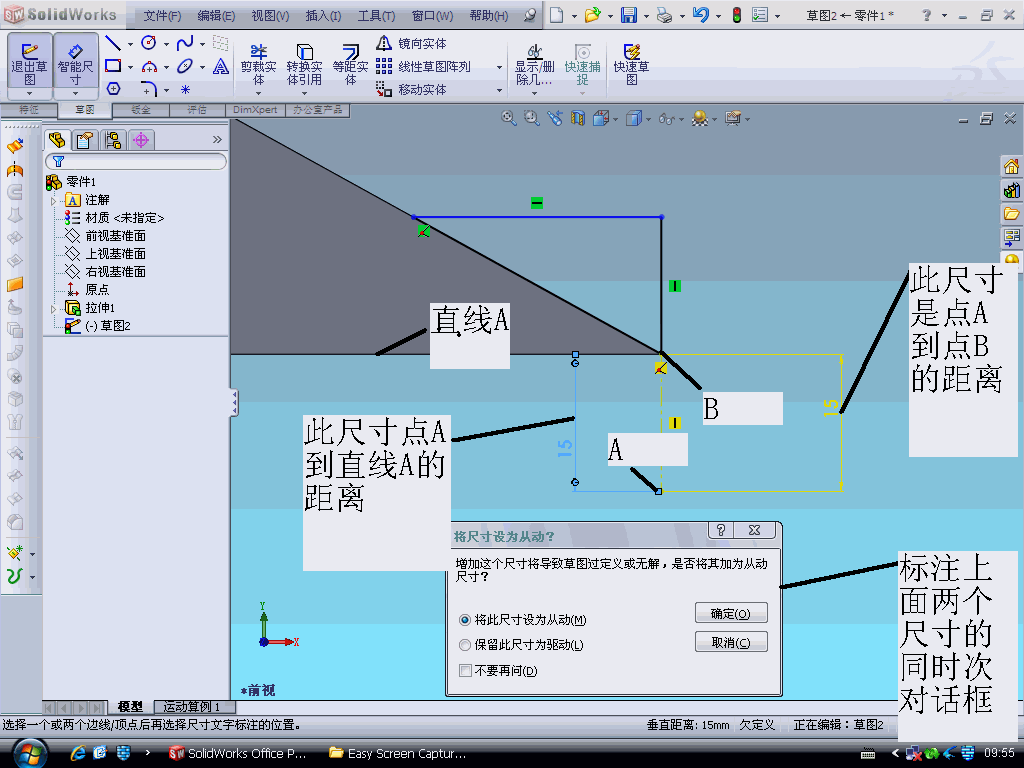The width and height of the screenshot is (1024, 768).
Task: Open the 工具(T) menu
Action: (376, 16)
